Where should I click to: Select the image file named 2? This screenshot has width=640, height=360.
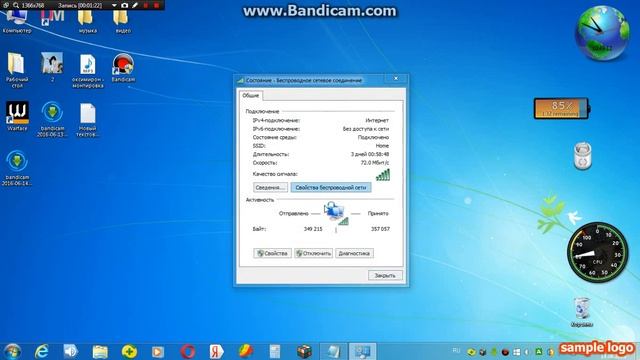coord(52,67)
